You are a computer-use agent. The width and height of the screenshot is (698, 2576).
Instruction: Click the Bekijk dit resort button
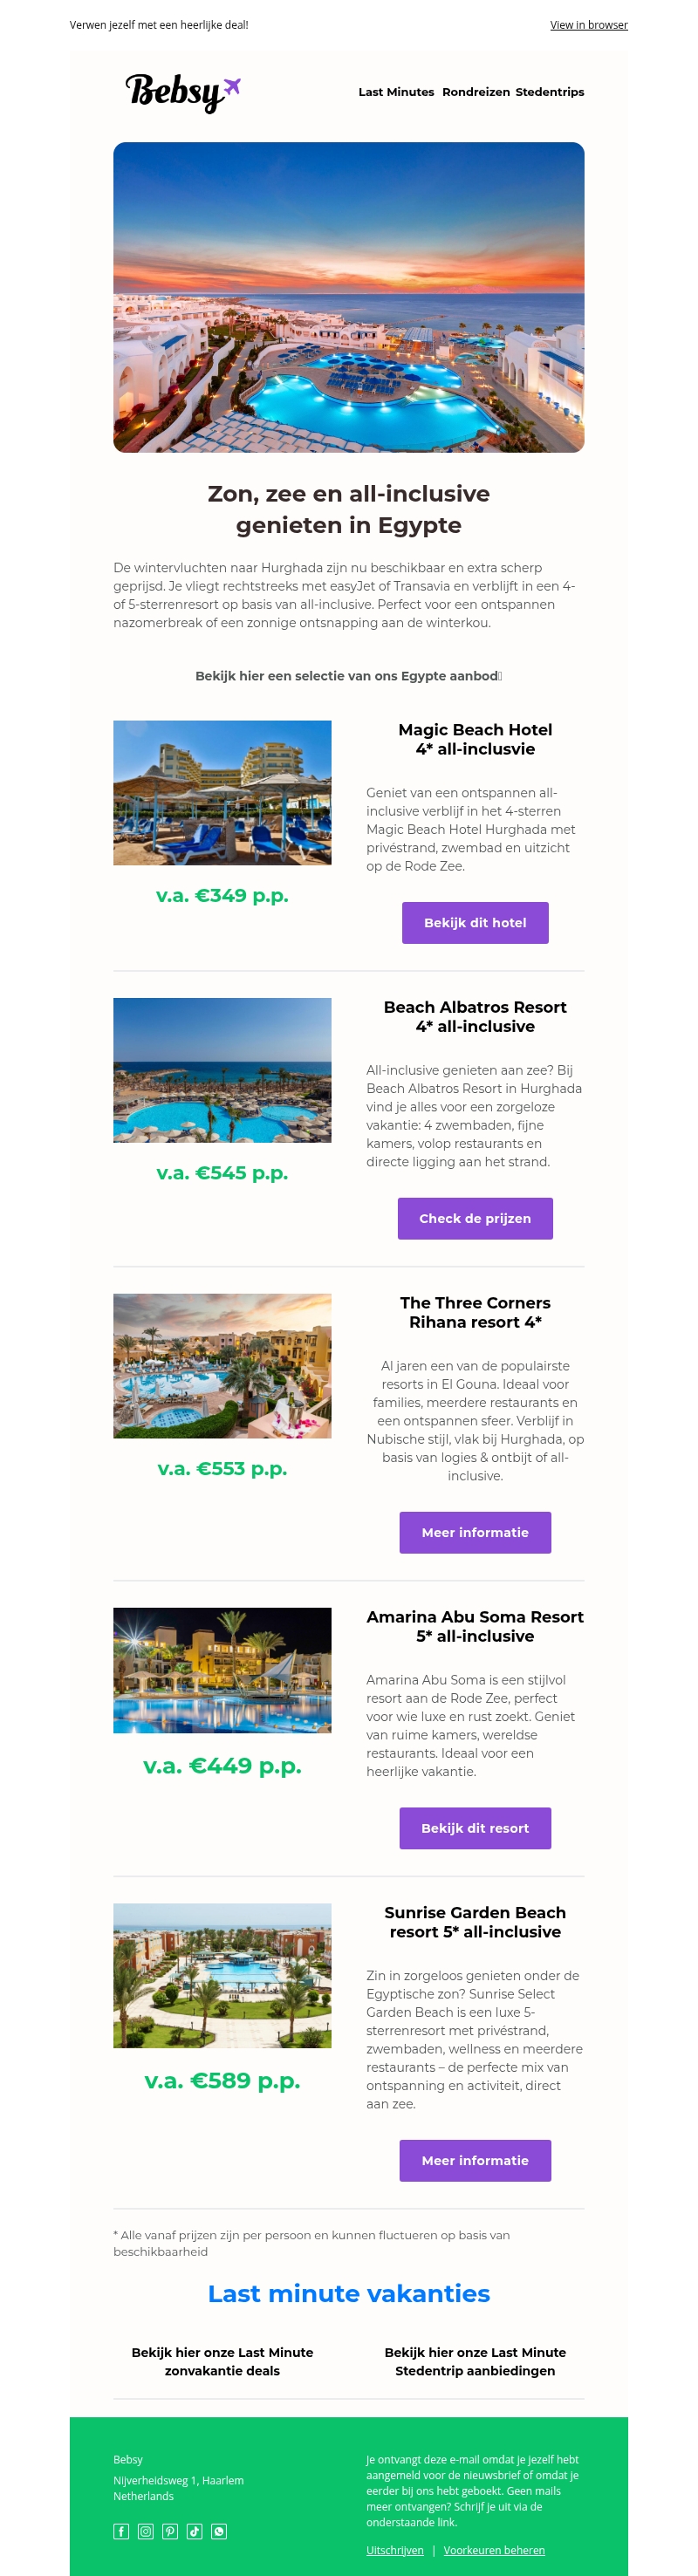(475, 1828)
